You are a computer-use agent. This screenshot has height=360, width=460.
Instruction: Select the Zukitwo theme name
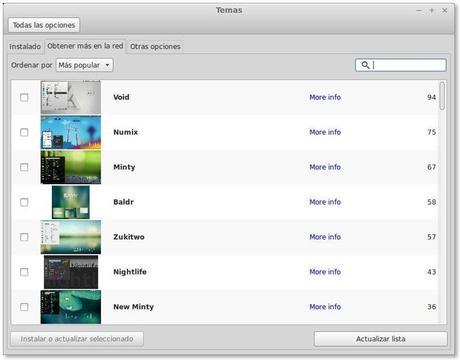point(129,237)
